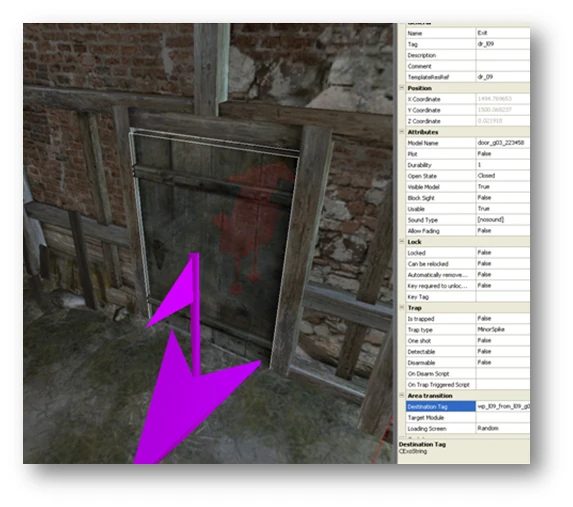Open the Open State dropdown 'Closed'
Viewport: 573px width, 507px height.
pos(503,176)
